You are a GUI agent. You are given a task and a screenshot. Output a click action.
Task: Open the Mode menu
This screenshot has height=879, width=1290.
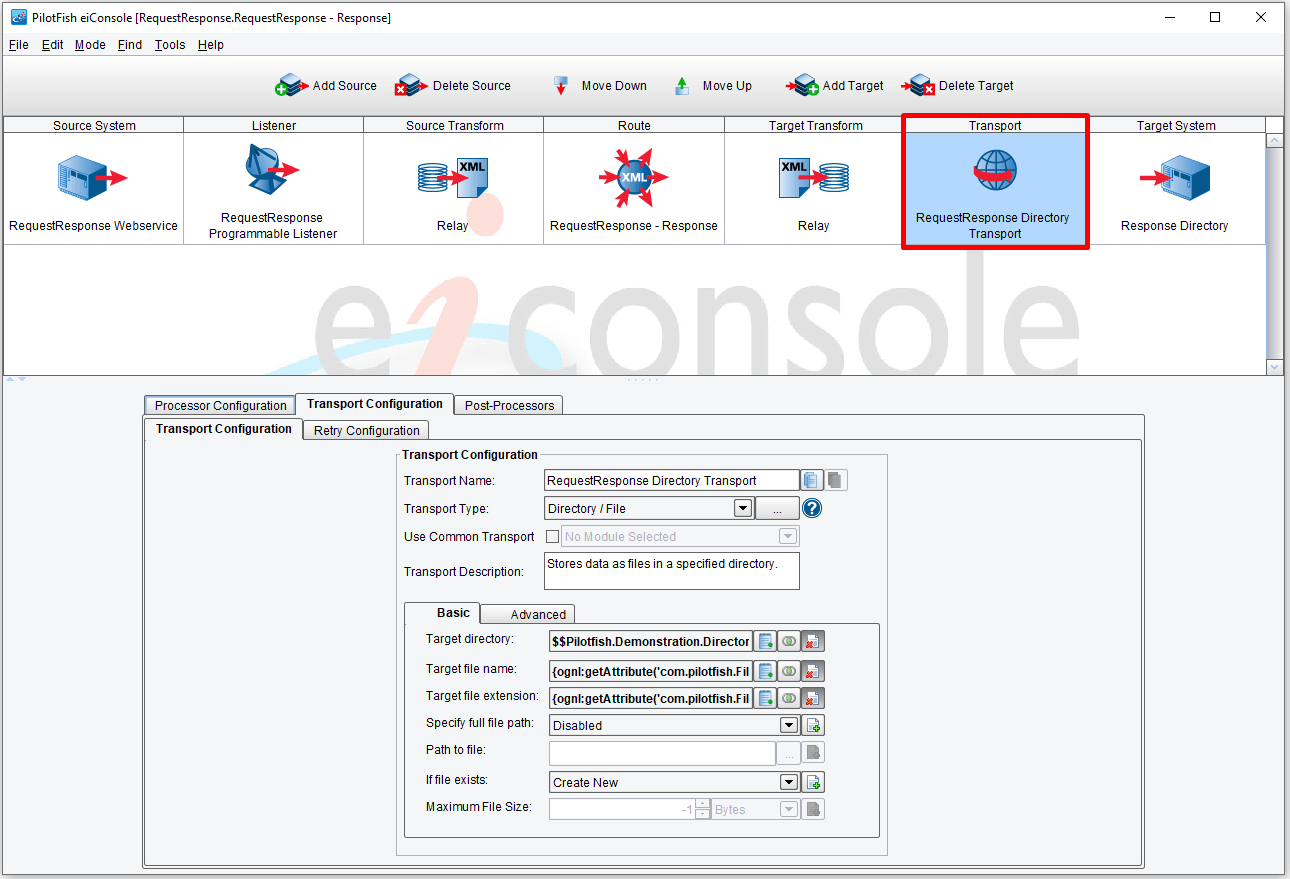coord(90,45)
